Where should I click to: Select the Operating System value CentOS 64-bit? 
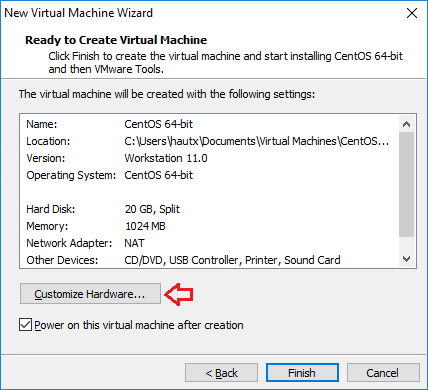point(158,175)
